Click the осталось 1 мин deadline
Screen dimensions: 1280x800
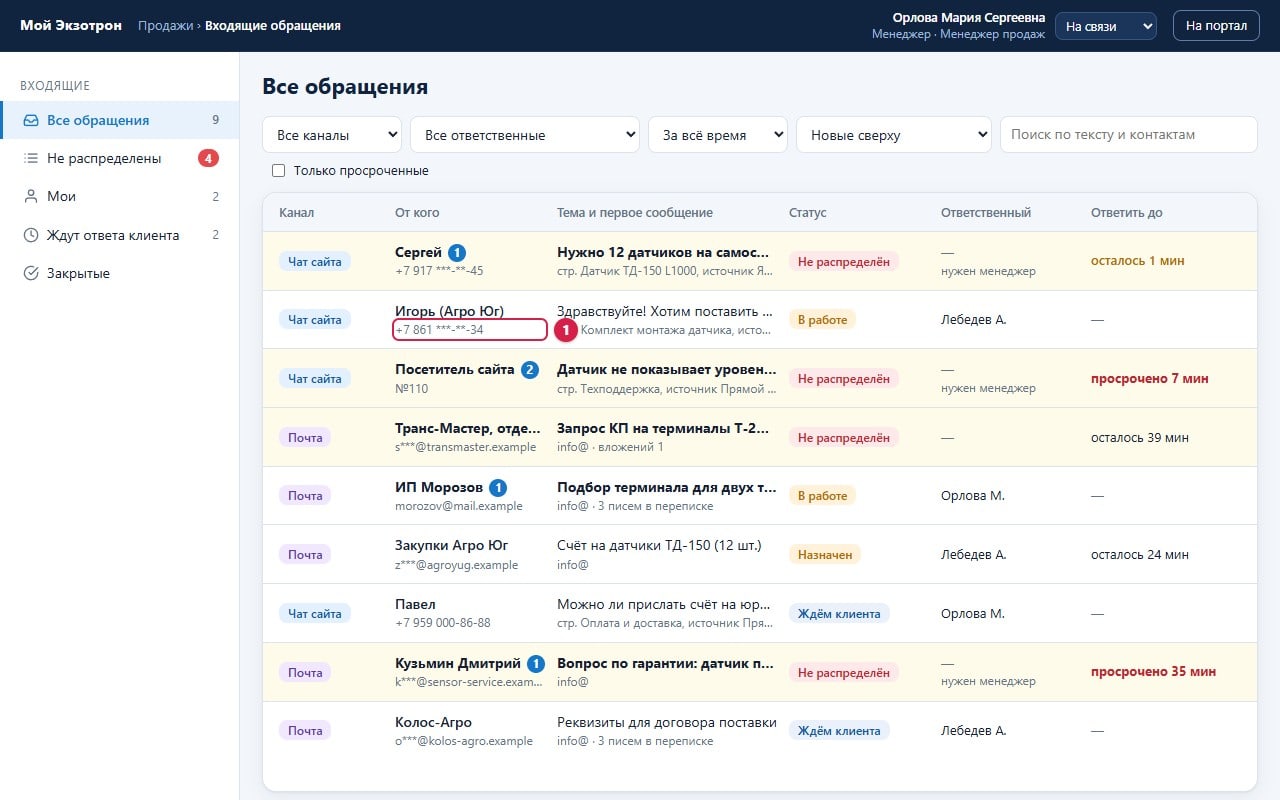[x=1138, y=261]
